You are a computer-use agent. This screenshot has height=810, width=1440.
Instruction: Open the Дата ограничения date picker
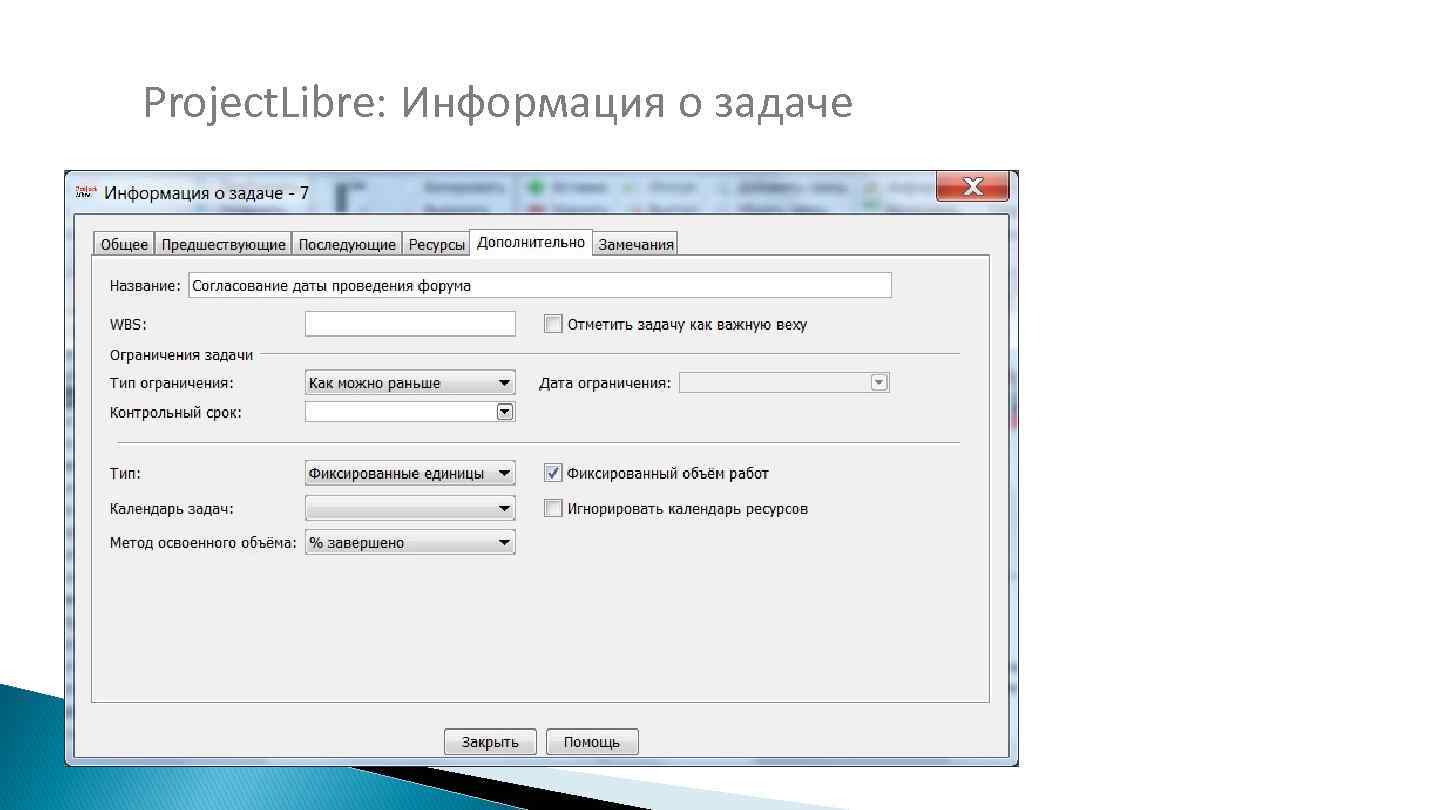tap(879, 382)
